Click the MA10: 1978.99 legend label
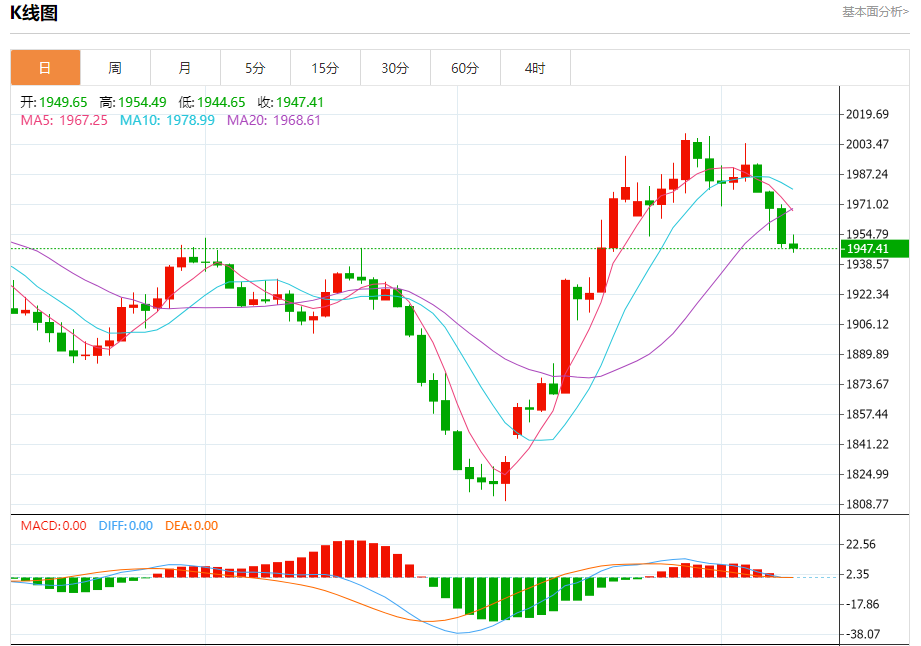This screenshot has height=646, width=921. pos(167,120)
